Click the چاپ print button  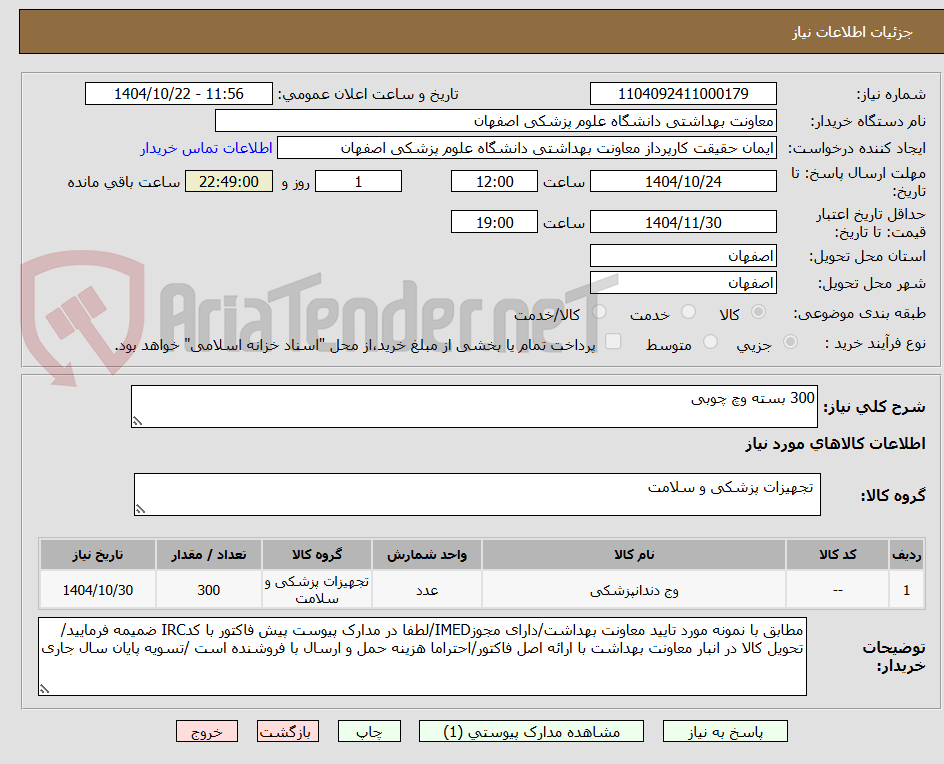point(369,731)
